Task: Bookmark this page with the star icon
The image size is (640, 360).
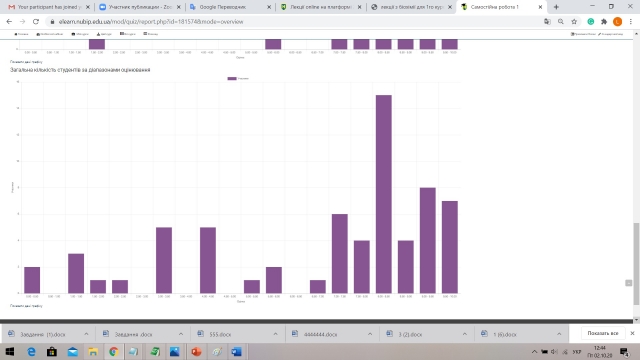Action: (x=574, y=22)
